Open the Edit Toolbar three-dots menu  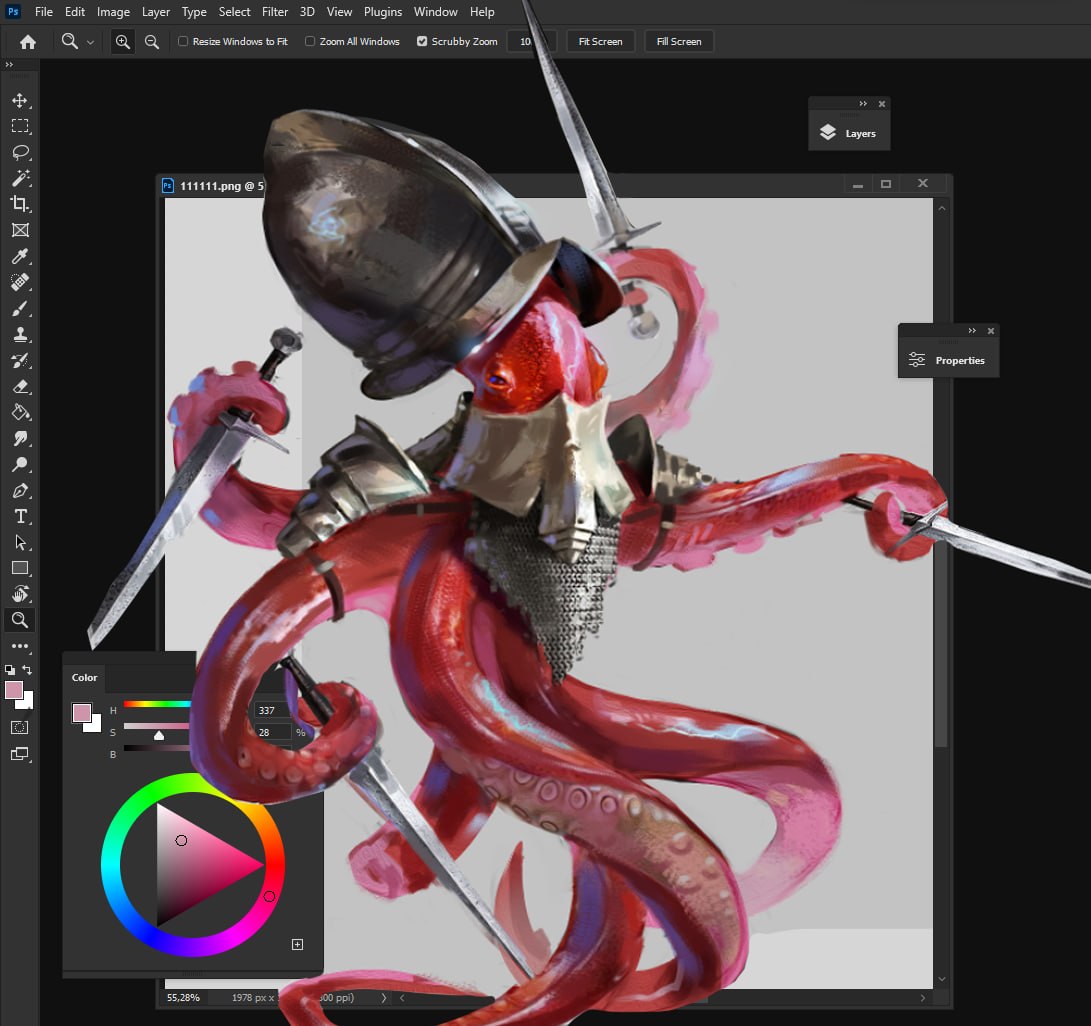point(19,646)
